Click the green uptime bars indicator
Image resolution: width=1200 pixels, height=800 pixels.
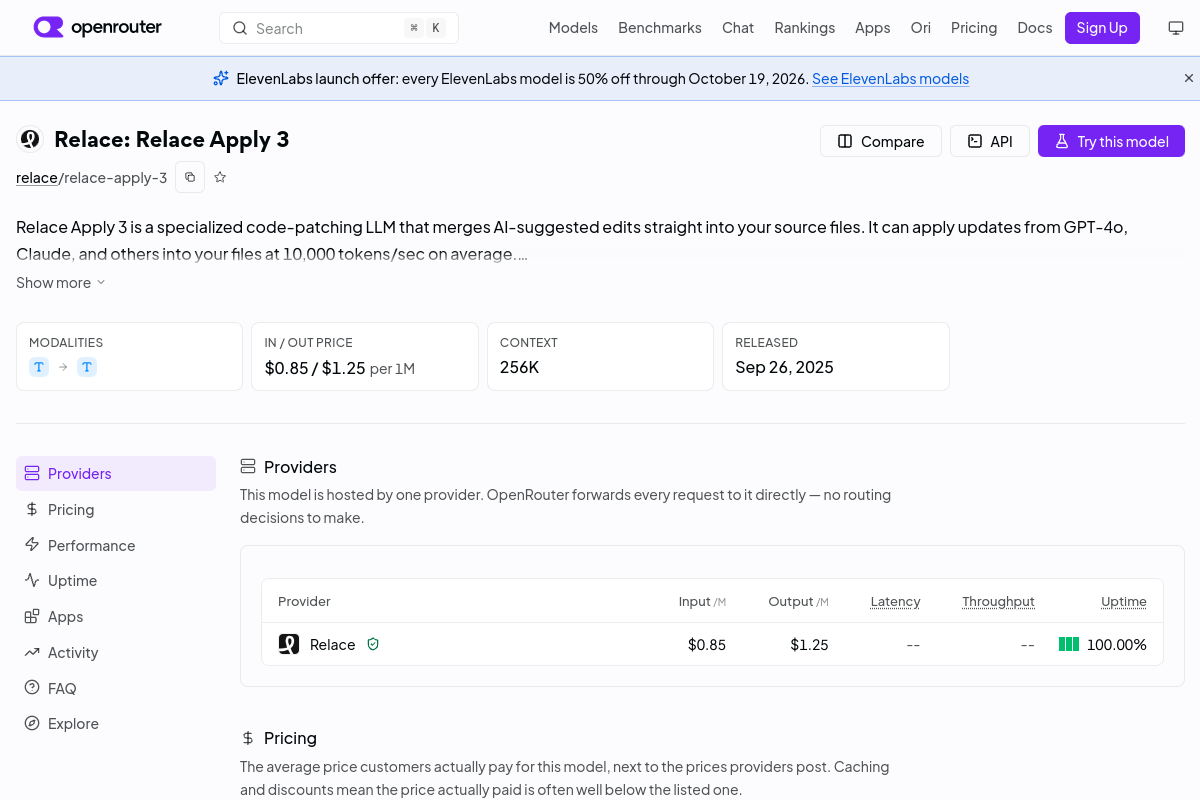tap(1069, 644)
